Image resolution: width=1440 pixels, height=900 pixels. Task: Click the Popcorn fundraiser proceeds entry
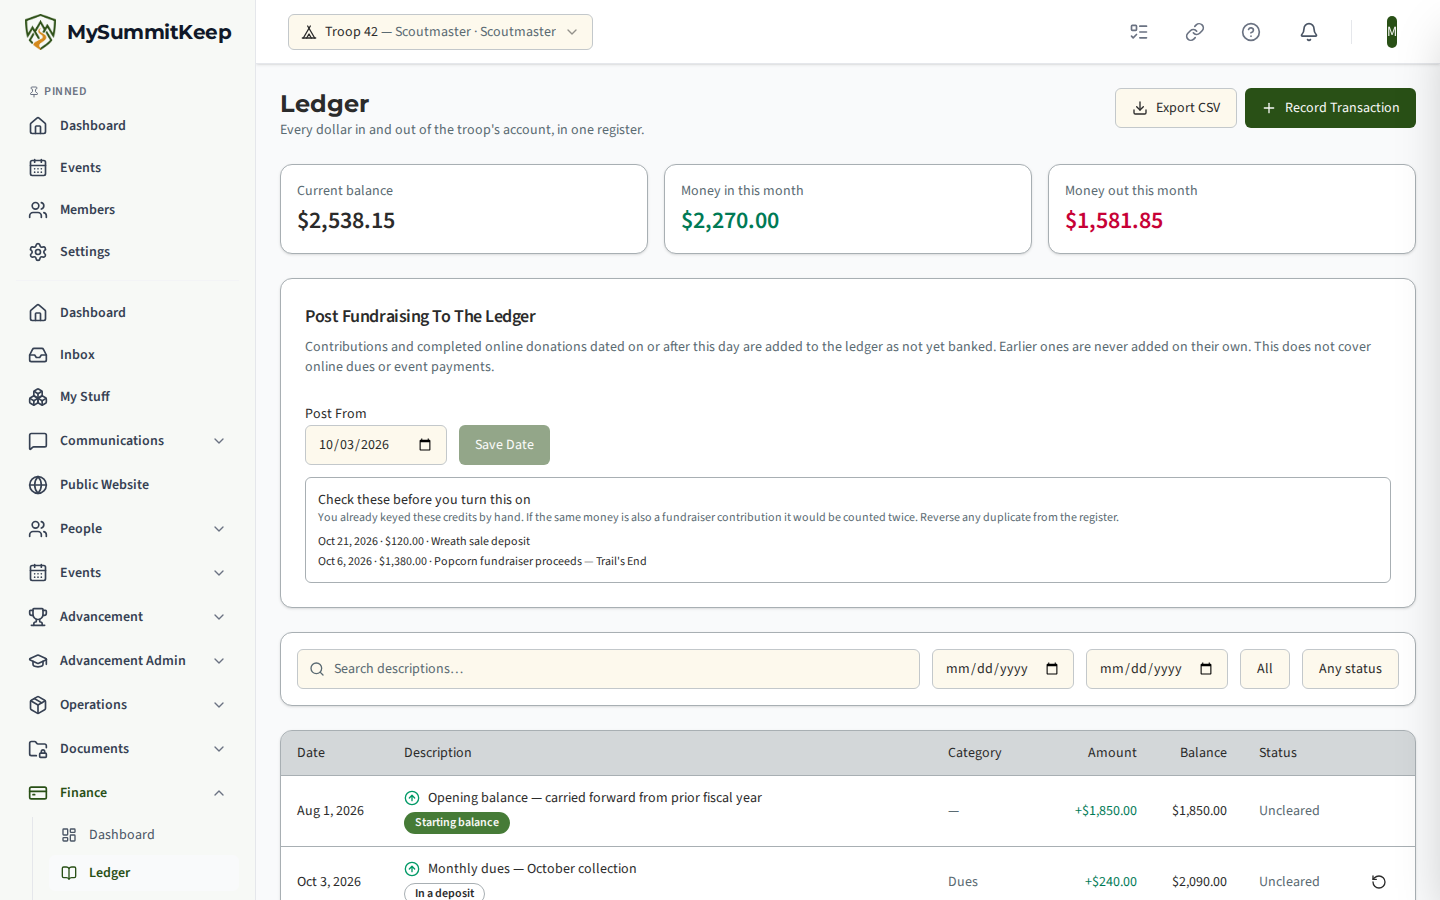click(482, 561)
